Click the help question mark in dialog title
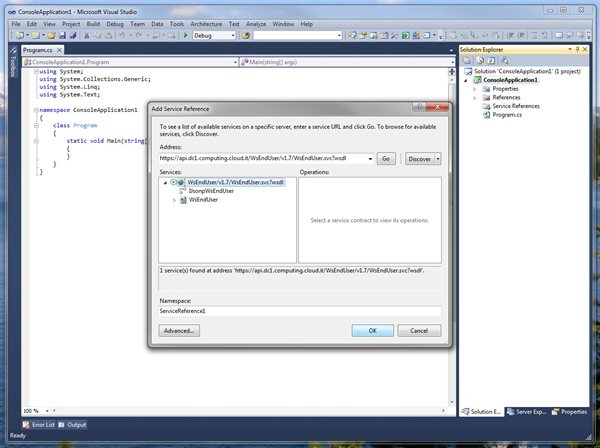Image resolution: width=600 pixels, height=448 pixels. point(419,107)
